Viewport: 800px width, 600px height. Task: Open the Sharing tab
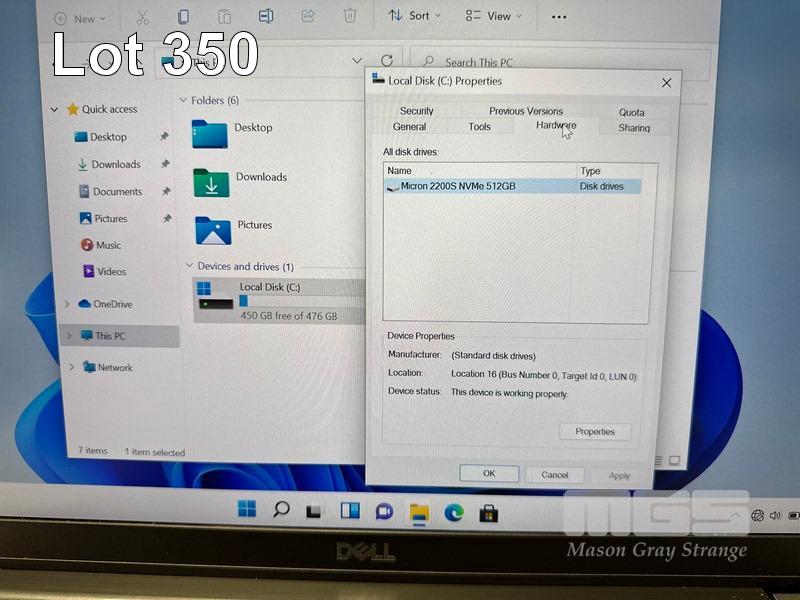pos(633,128)
